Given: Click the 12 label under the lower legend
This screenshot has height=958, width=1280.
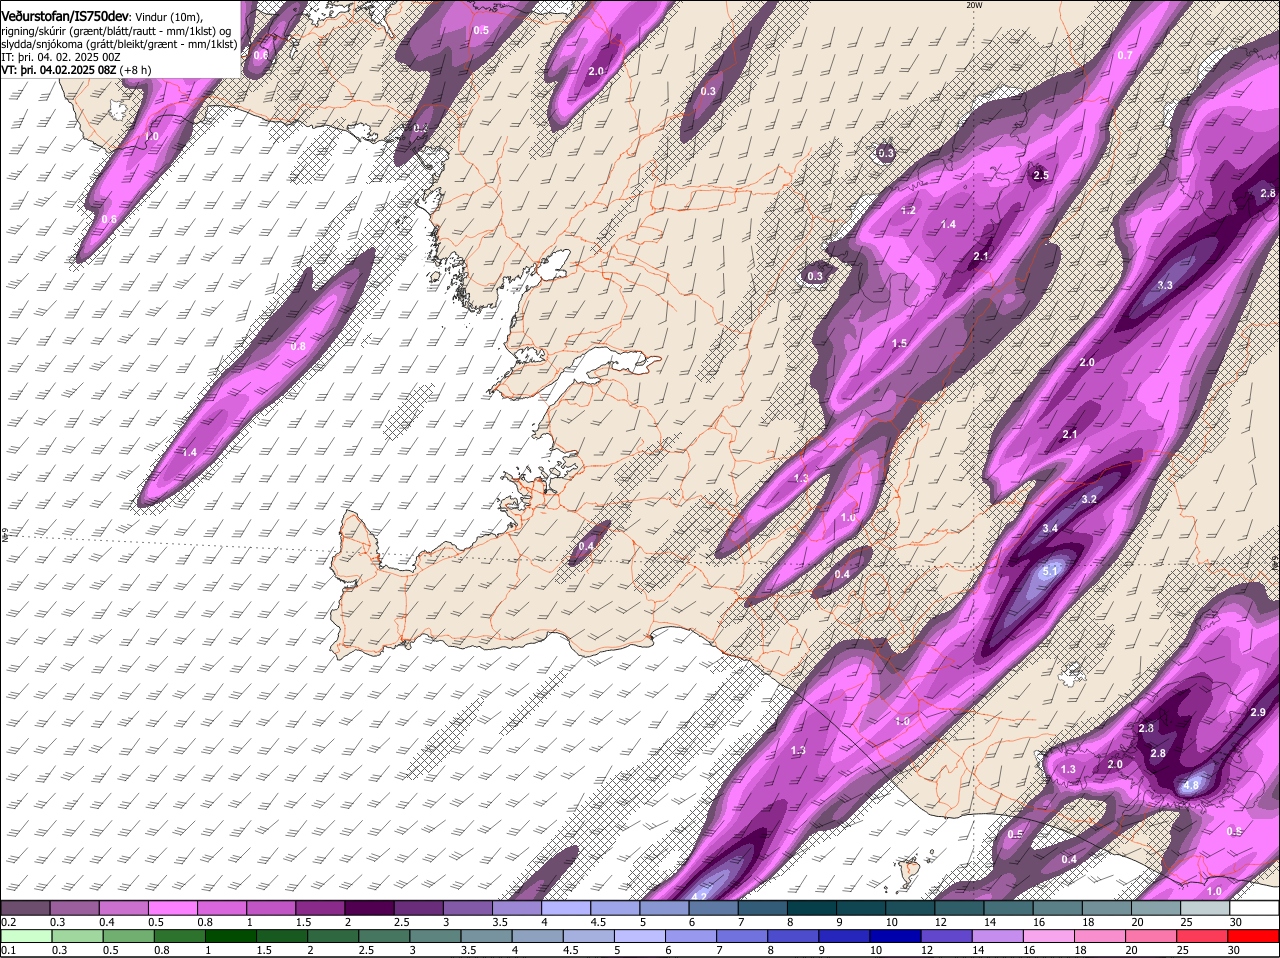Looking at the screenshot, I should (927, 950).
